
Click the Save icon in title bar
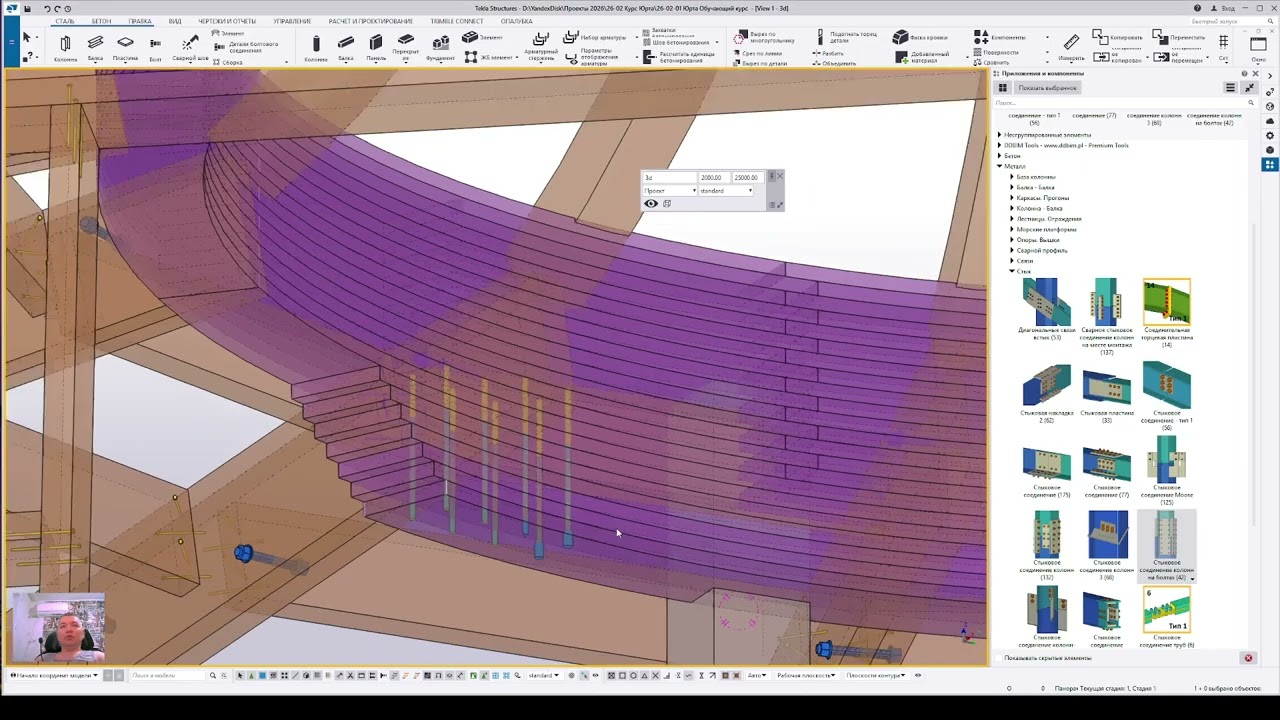(26, 8)
